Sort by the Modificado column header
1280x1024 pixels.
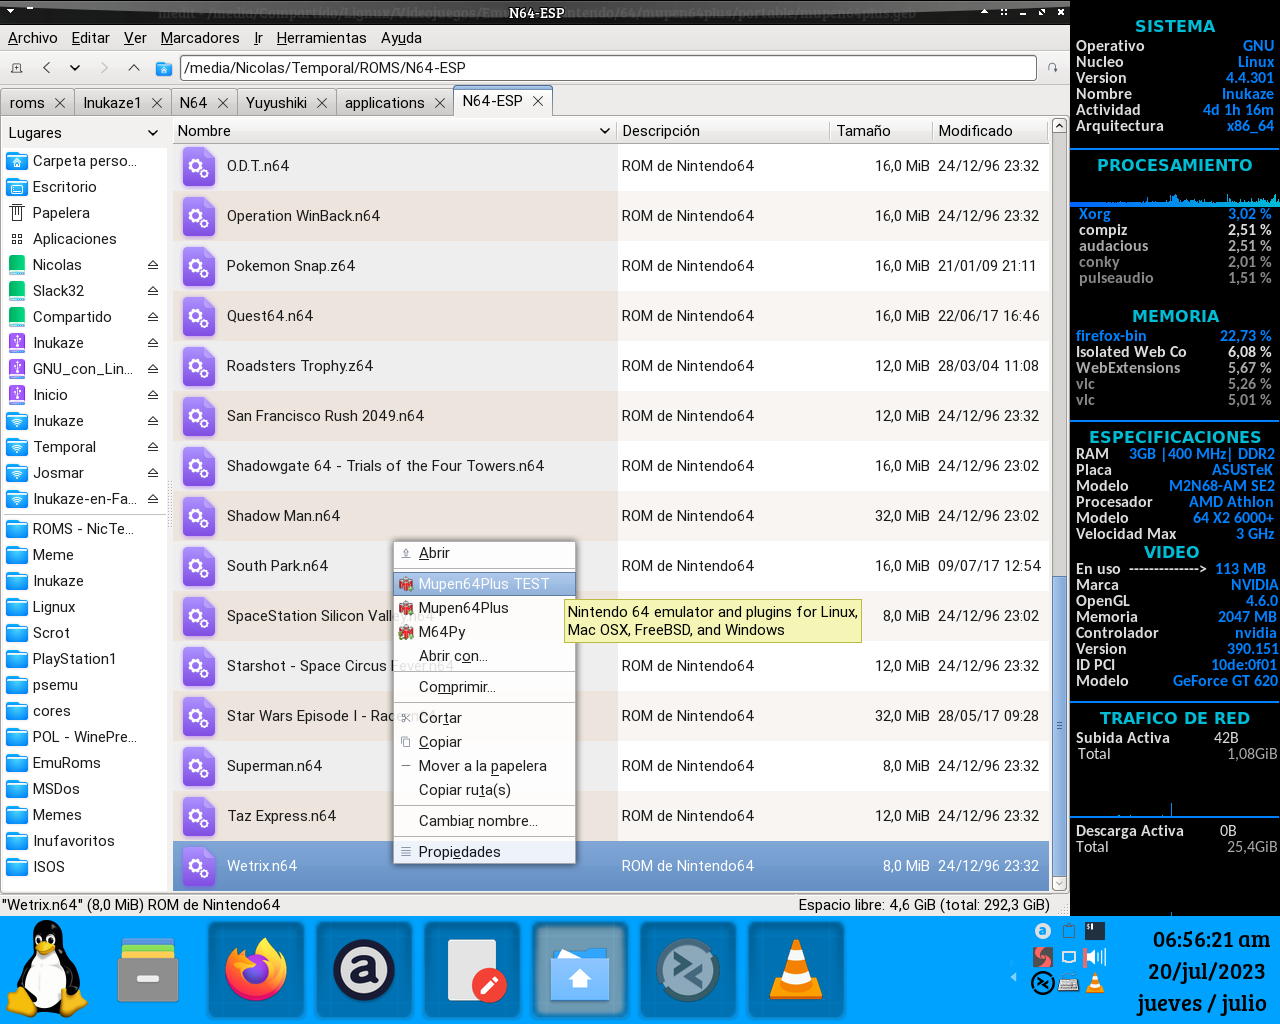[x=989, y=131]
